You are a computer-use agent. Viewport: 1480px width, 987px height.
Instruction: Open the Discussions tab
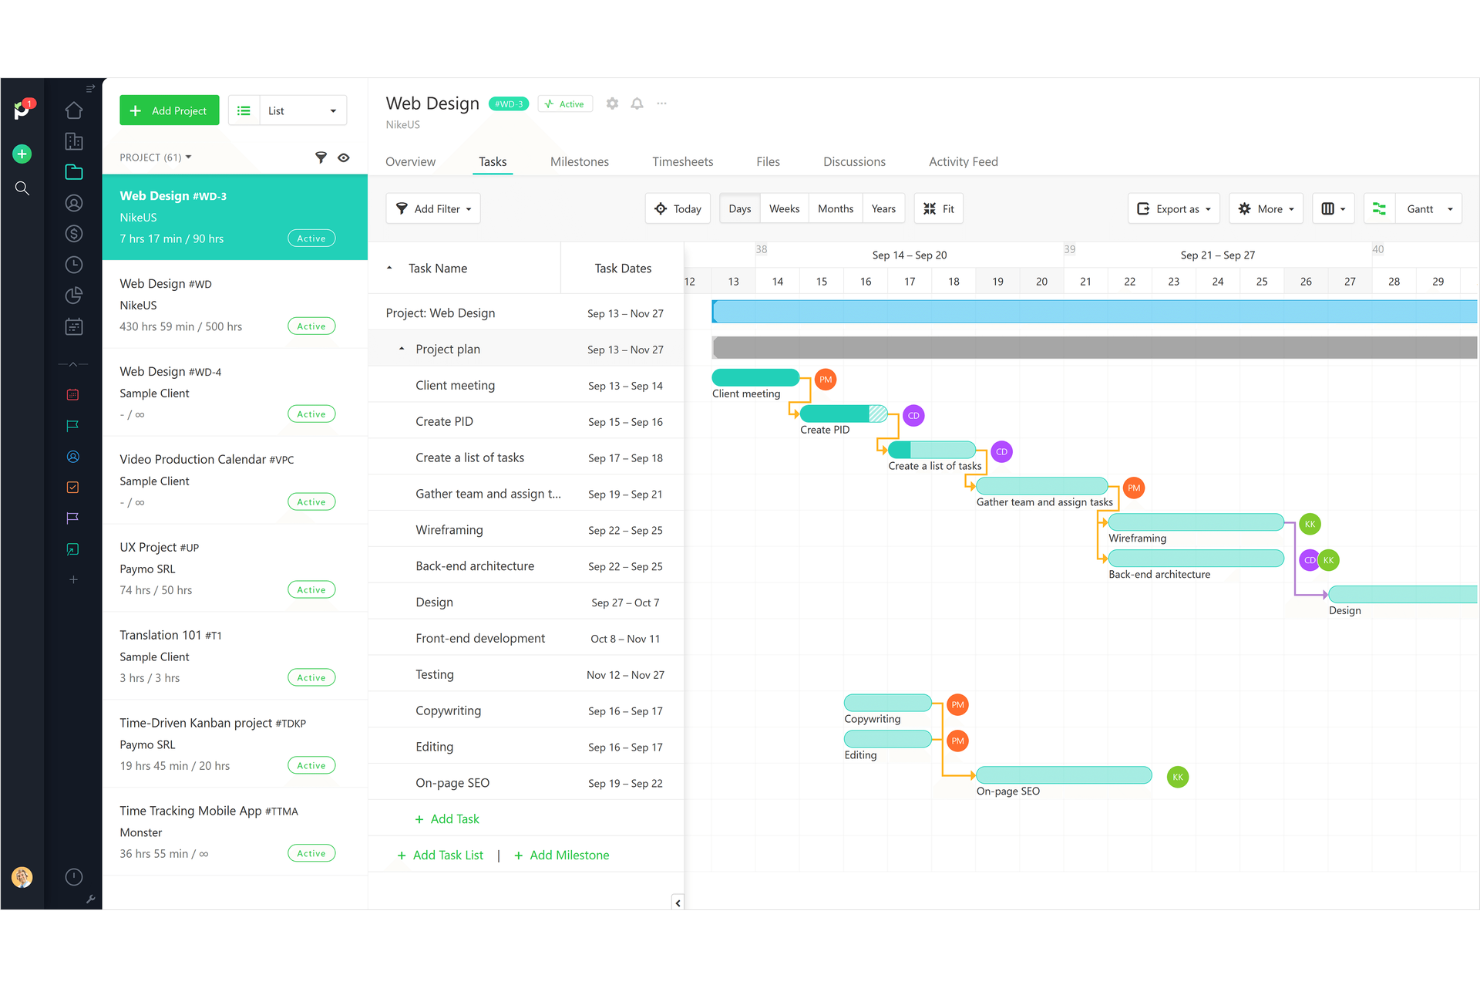click(x=854, y=161)
